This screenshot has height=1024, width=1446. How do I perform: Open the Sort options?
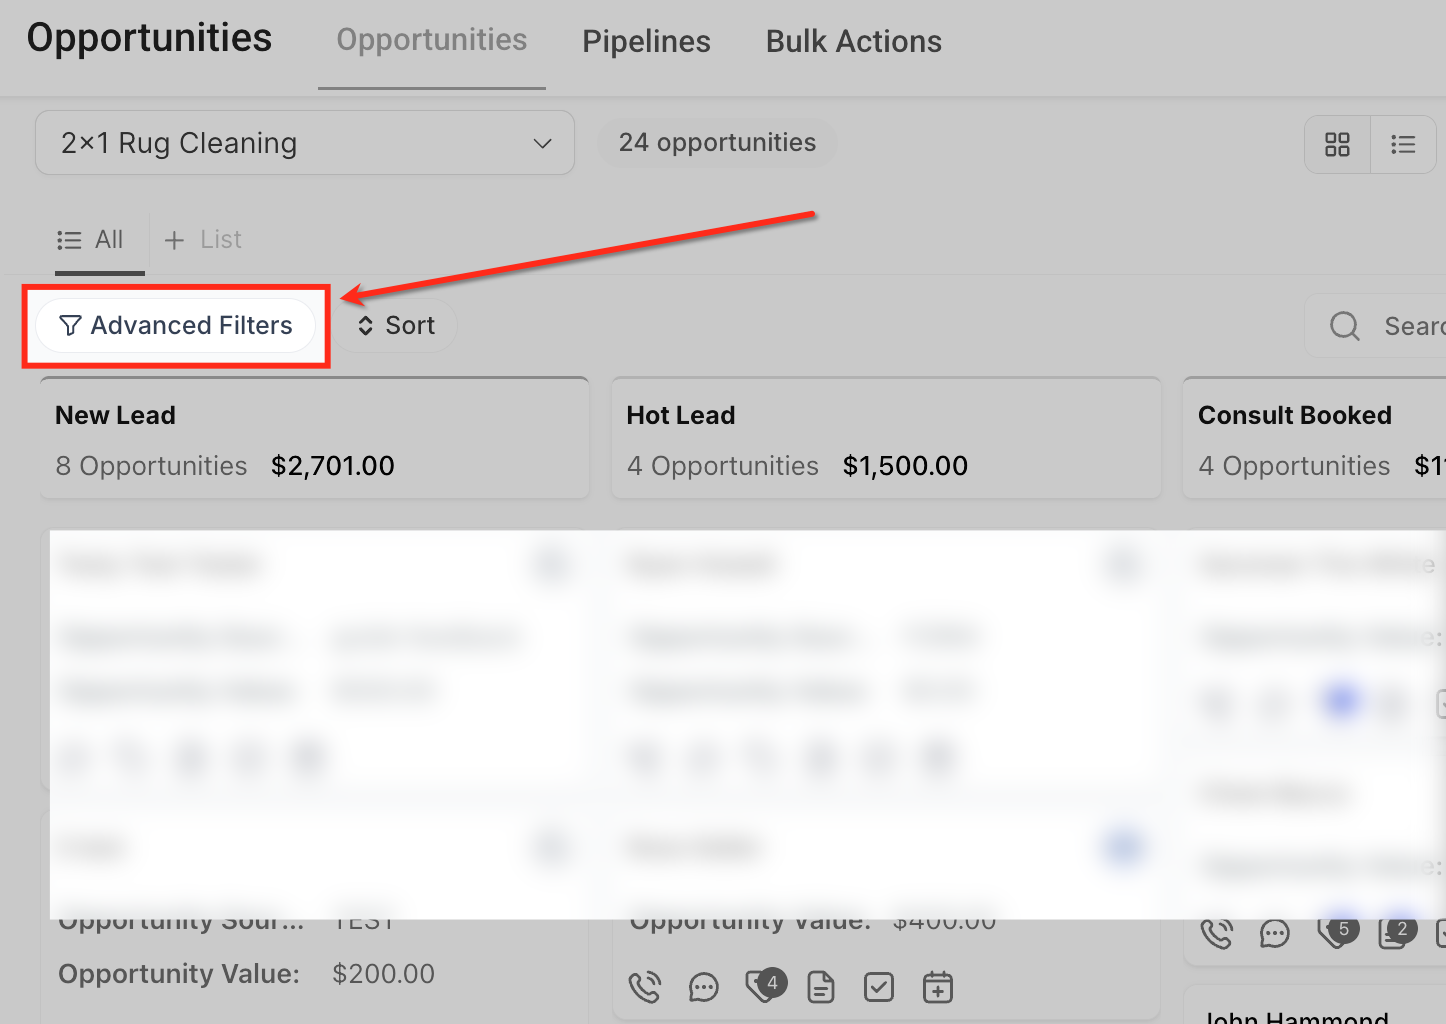point(397,326)
